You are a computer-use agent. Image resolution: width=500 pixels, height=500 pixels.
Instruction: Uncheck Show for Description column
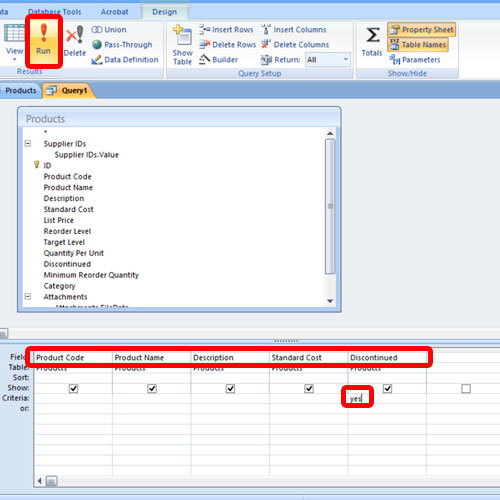(x=230, y=388)
